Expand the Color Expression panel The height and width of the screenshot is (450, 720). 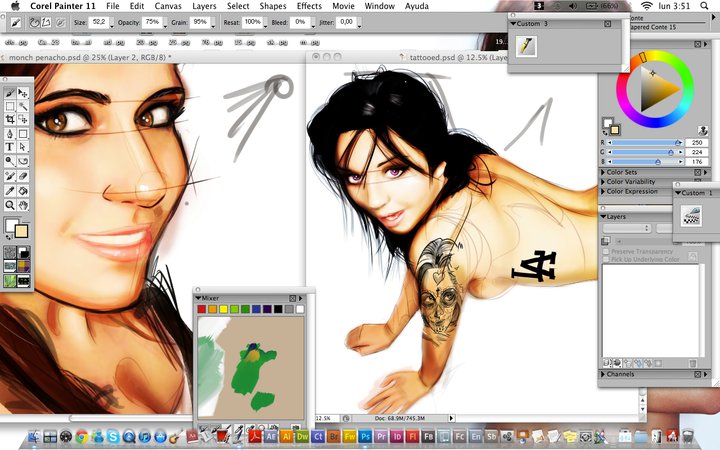(603, 191)
